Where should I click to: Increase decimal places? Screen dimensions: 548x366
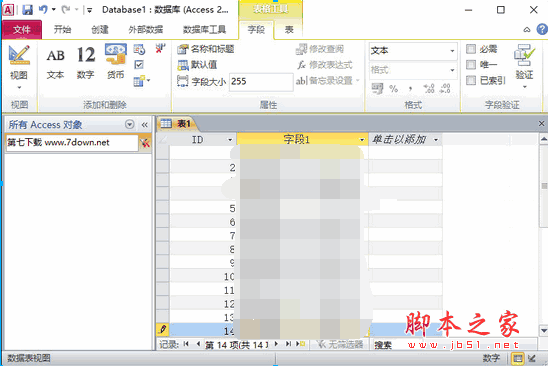429,88
